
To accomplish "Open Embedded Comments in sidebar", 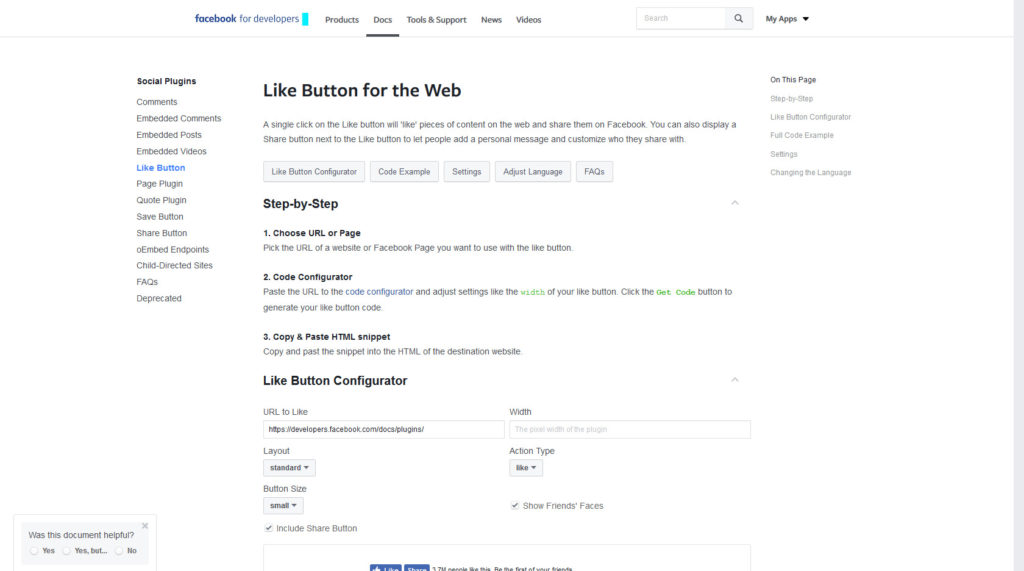I will point(179,118).
